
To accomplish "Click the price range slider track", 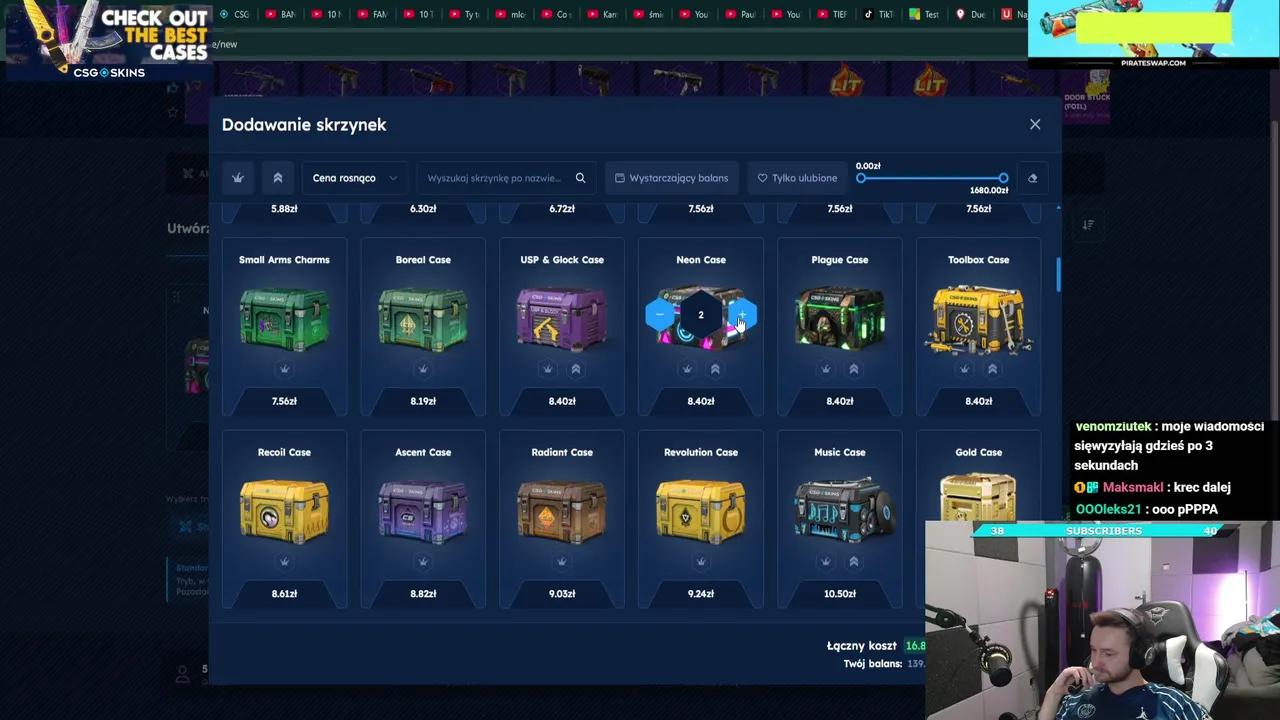I will 932,178.
